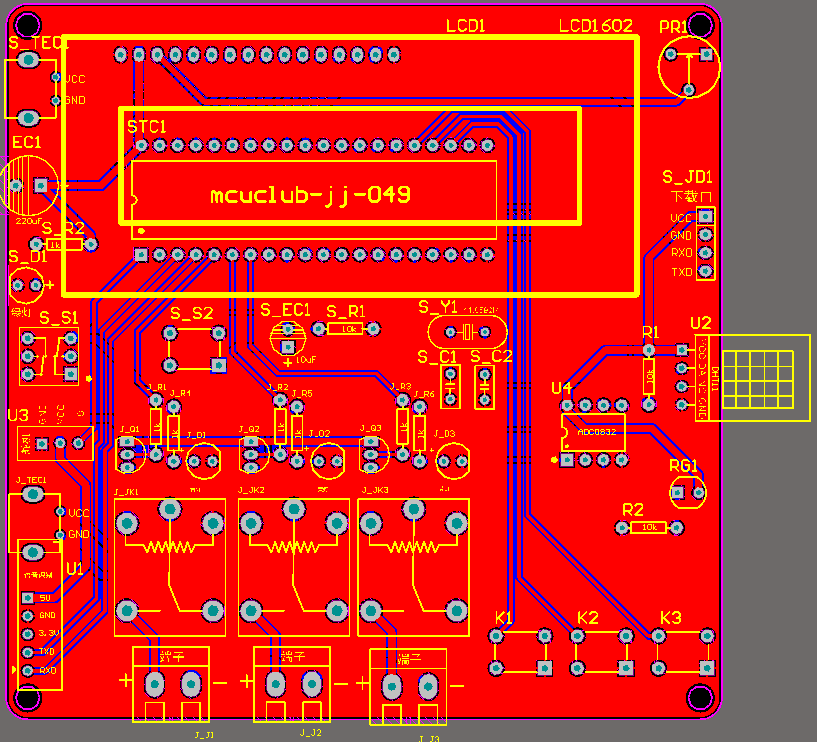The image size is (817, 742).
Task: Click the K1 button designator
Action: coord(503,618)
